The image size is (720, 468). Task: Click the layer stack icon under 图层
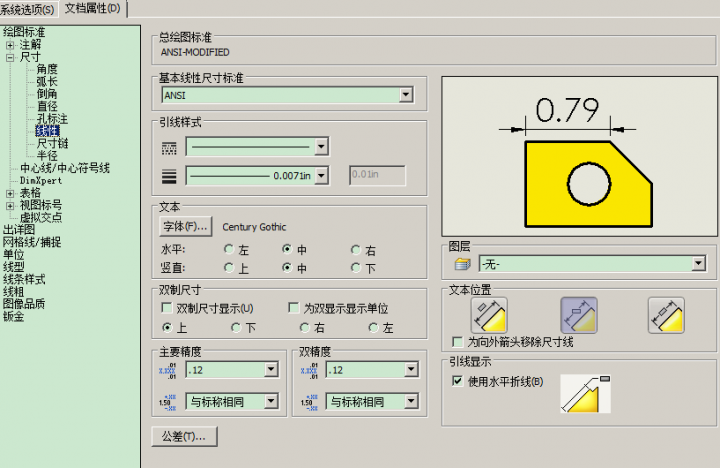(x=462, y=263)
